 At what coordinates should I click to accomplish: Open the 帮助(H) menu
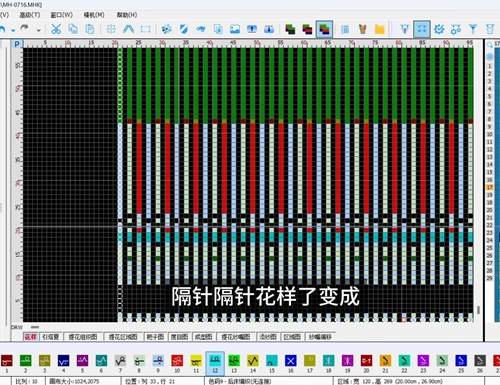pos(127,15)
